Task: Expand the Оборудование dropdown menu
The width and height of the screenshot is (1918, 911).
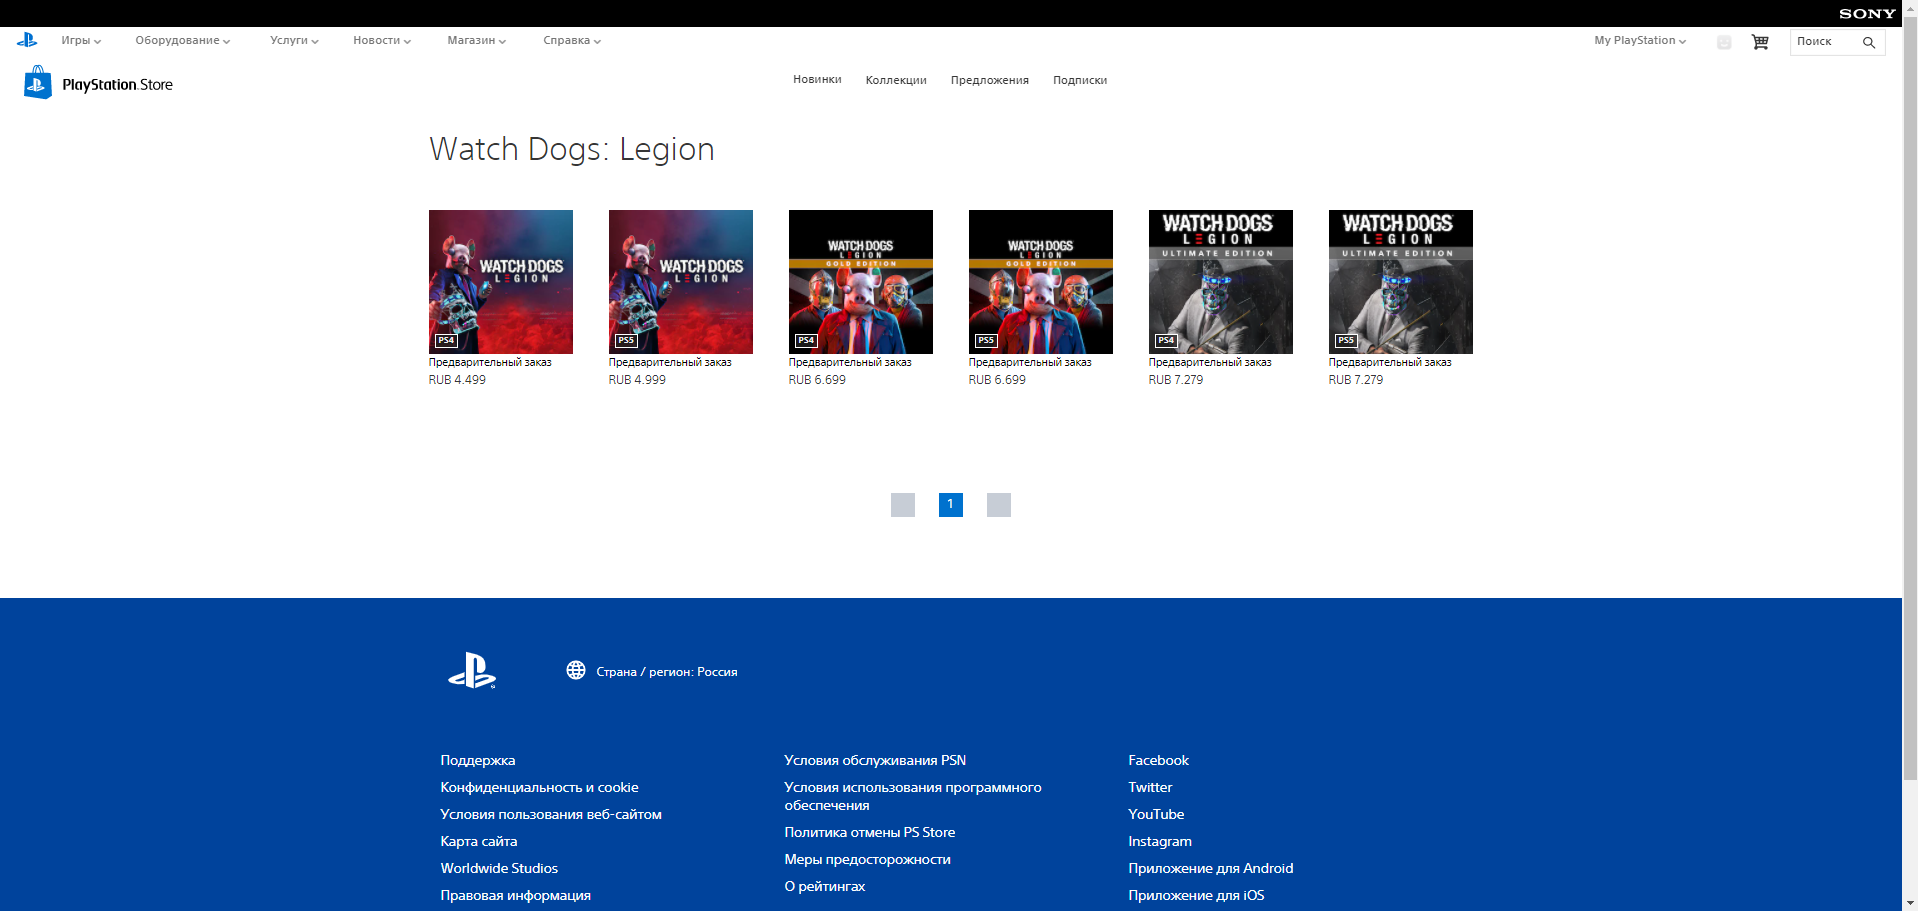Action: pos(183,41)
